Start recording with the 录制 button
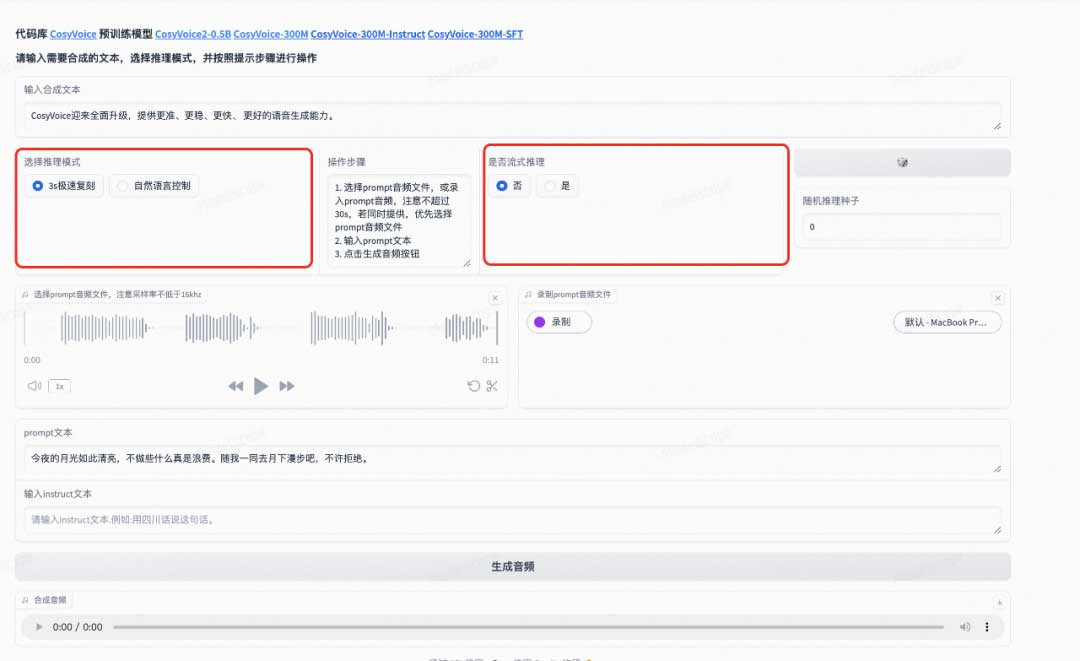Image resolution: width=1080 pixels, height=661 pixels. point(558,322)
